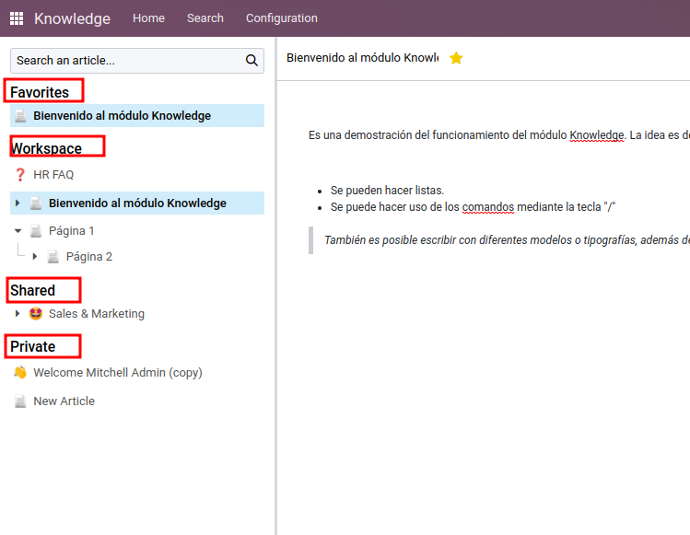This screenshot has height=535, width=690.
Task: Open the Configuration menu
Action: [x=282, y=18]
